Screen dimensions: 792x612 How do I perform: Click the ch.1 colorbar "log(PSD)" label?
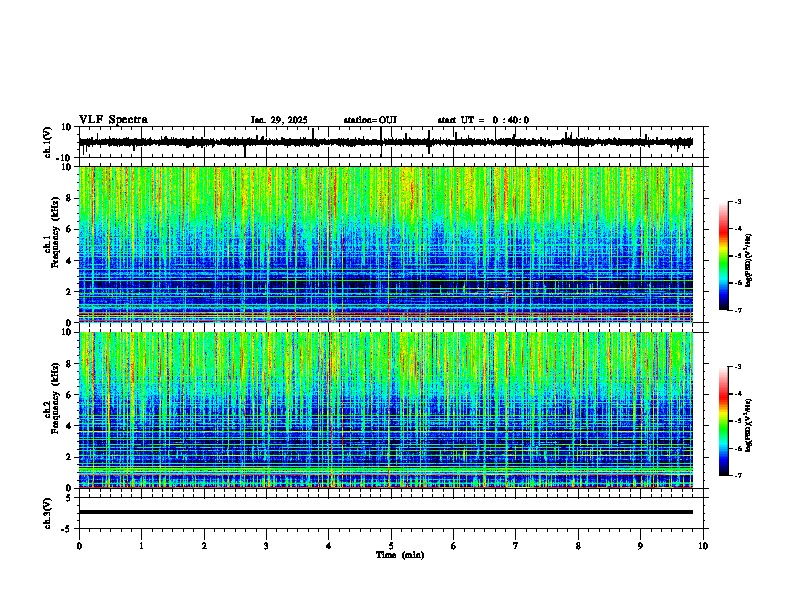(749, 260)
